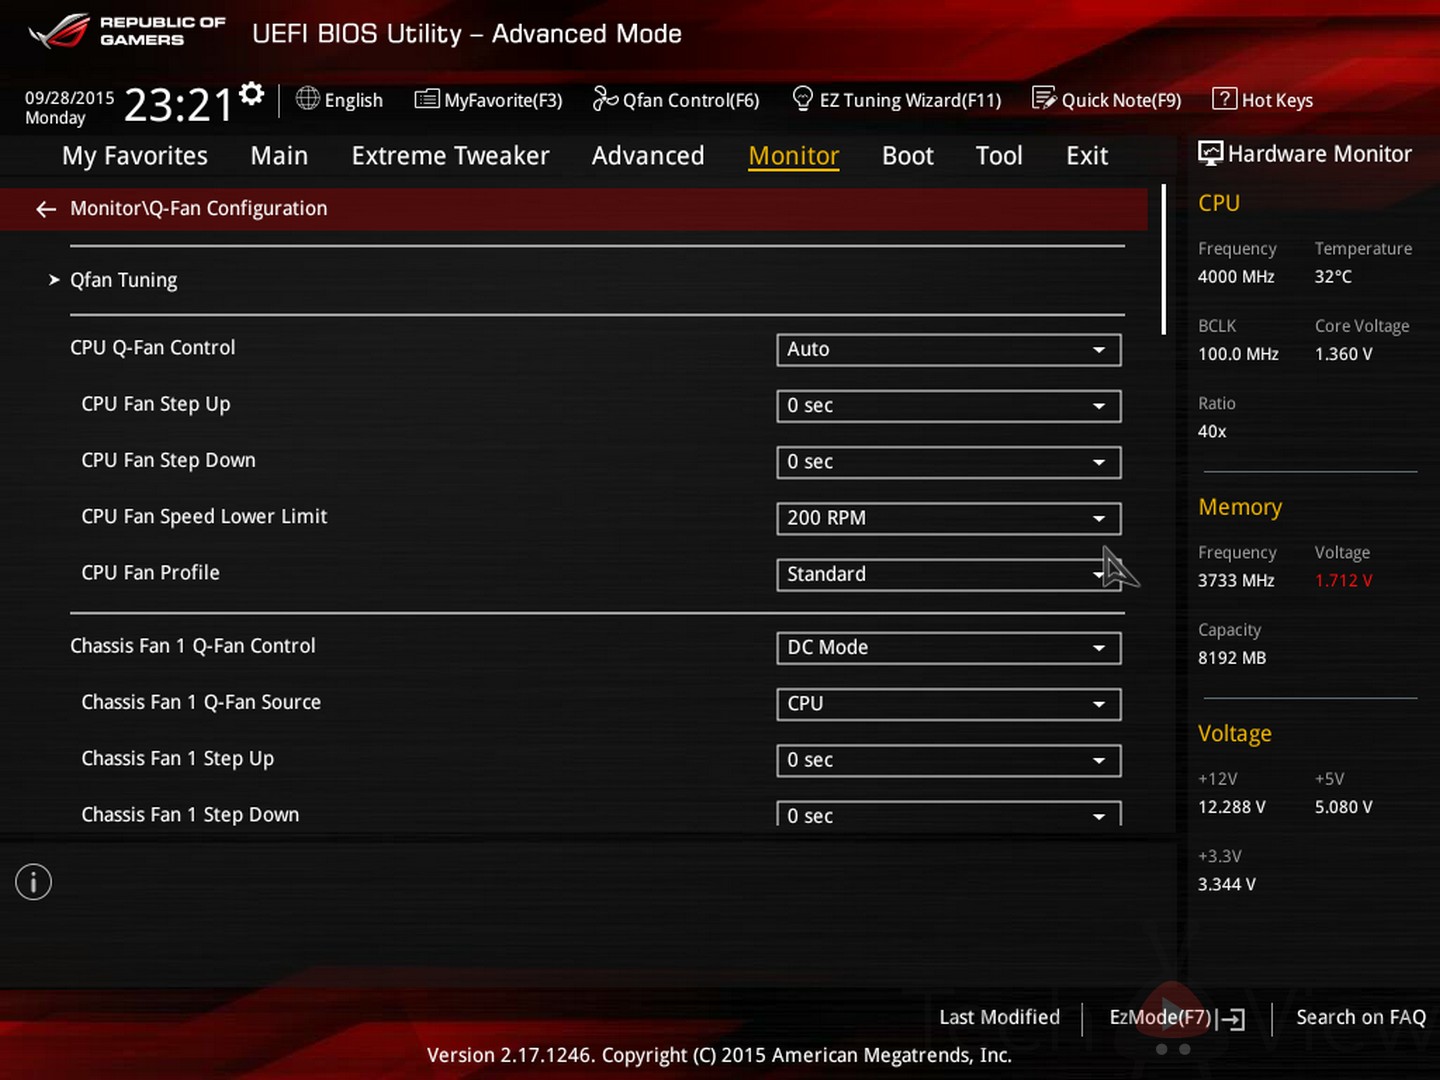1440x1080 pixels.
Task: Click the Hardware Monitor screen icon
Action: point(1210,153)
